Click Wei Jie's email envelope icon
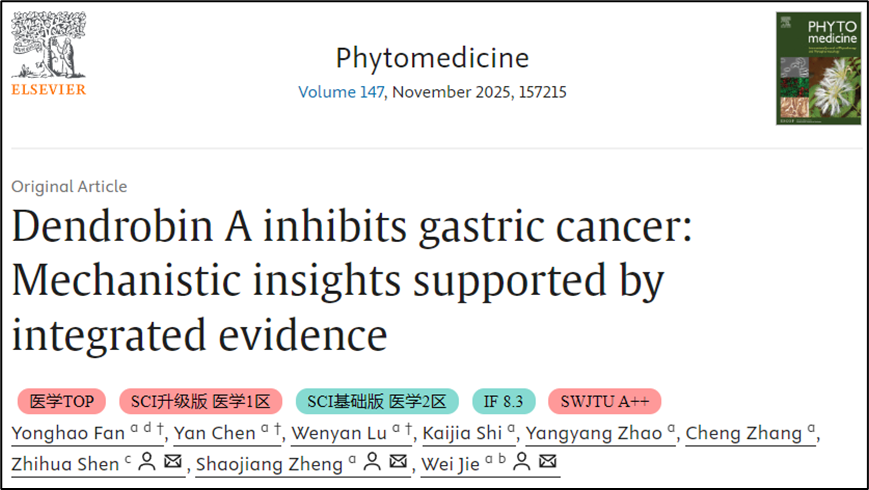The height and width of the screenshot is (490, 869). [548, 463]
